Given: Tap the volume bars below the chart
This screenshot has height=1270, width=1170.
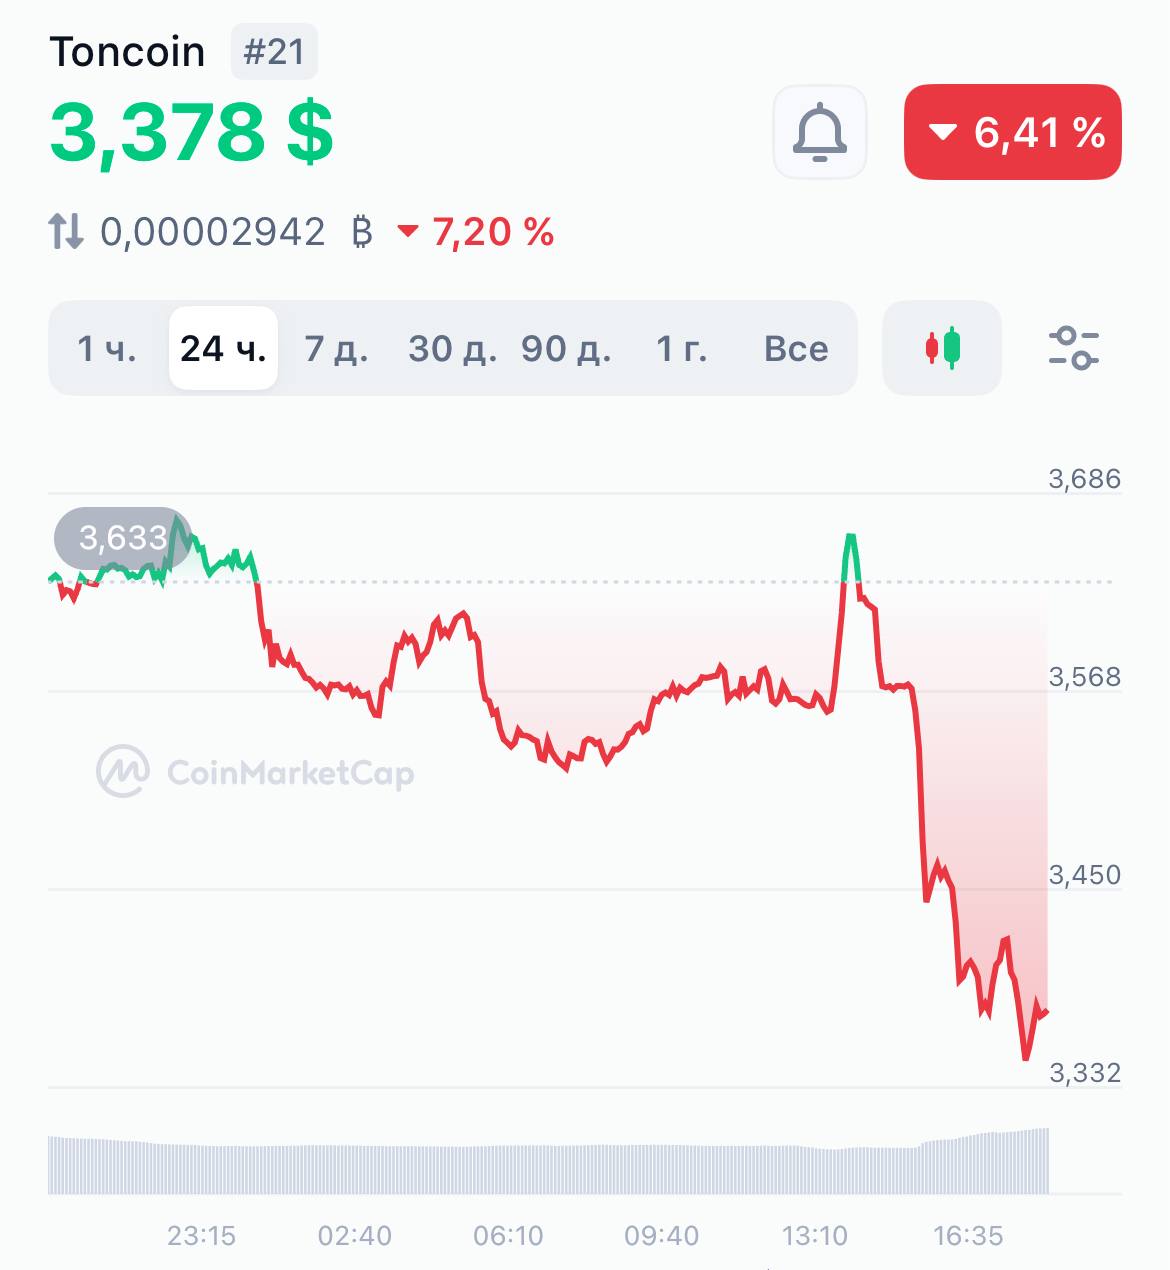Looking at the screenshot, I should tap(549, 1162).
